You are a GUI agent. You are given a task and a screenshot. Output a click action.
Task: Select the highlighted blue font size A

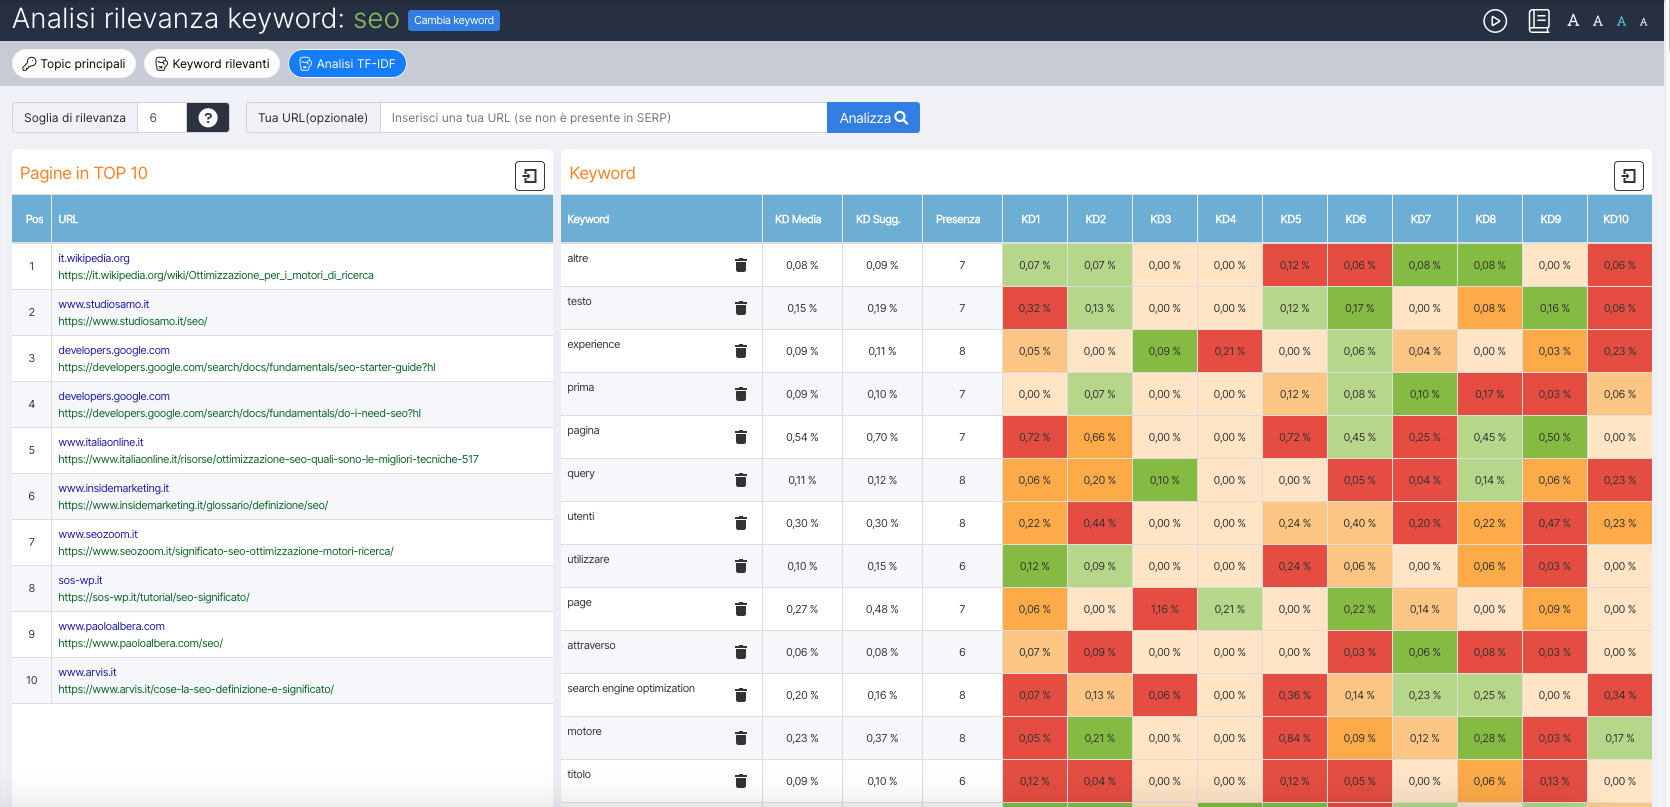[1622, 22]
